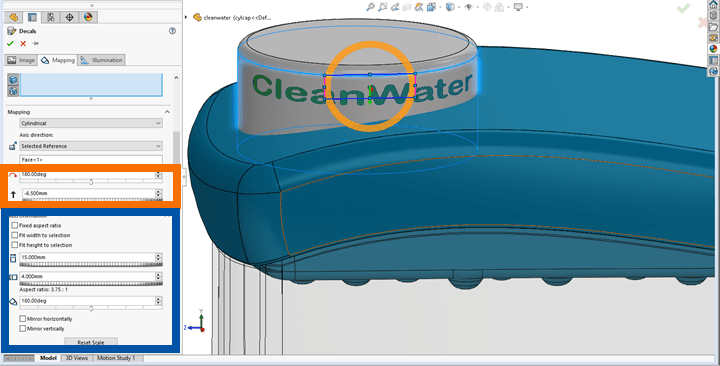Click the rotation angle slider under 180.00deg

click(91, 182)
